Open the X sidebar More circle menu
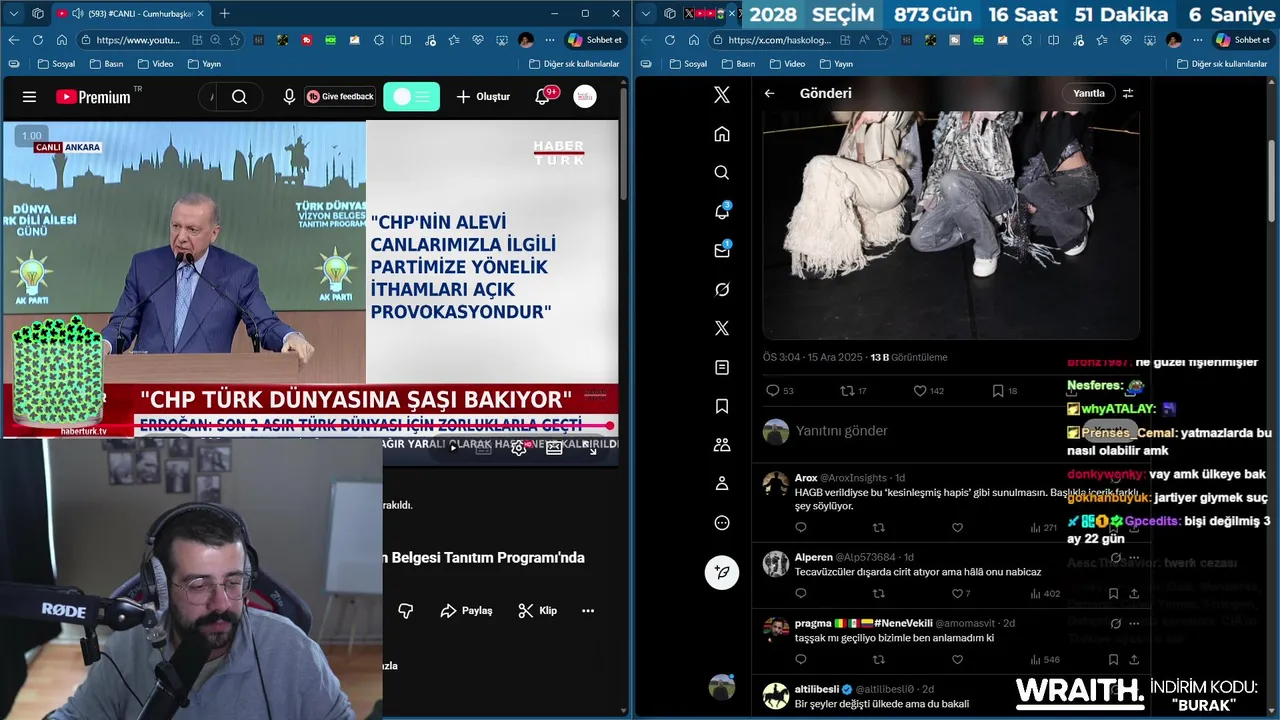The image size is (1280, 720). (x=721, y=523)
